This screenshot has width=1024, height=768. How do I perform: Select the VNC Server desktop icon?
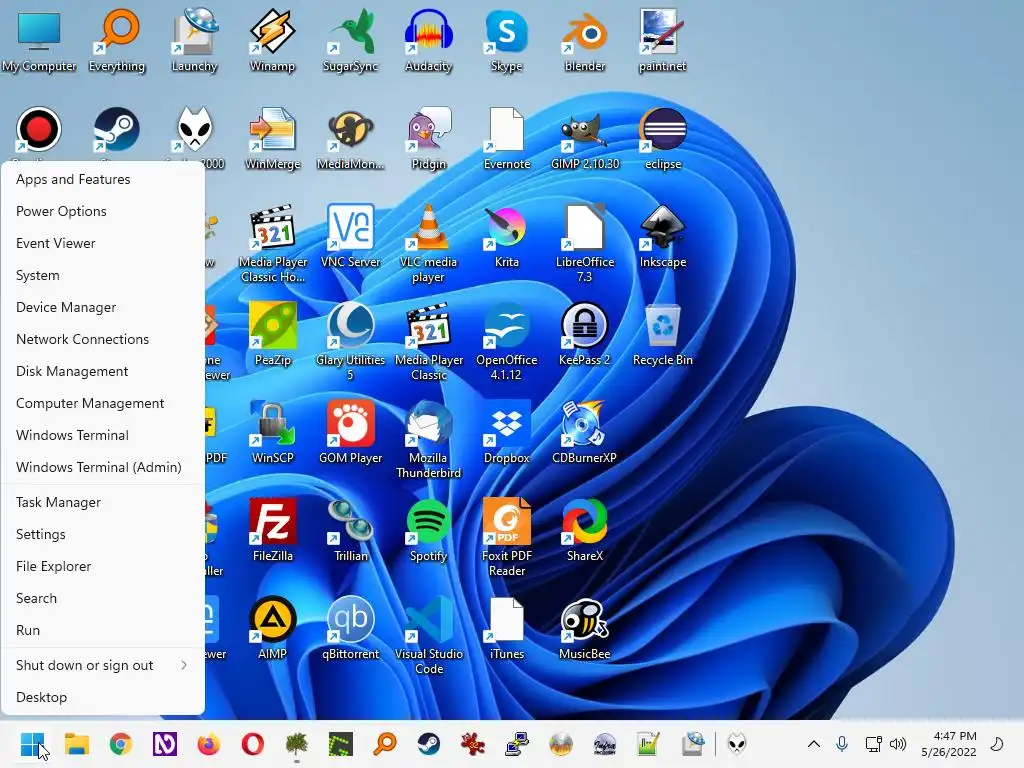[351, 236]
